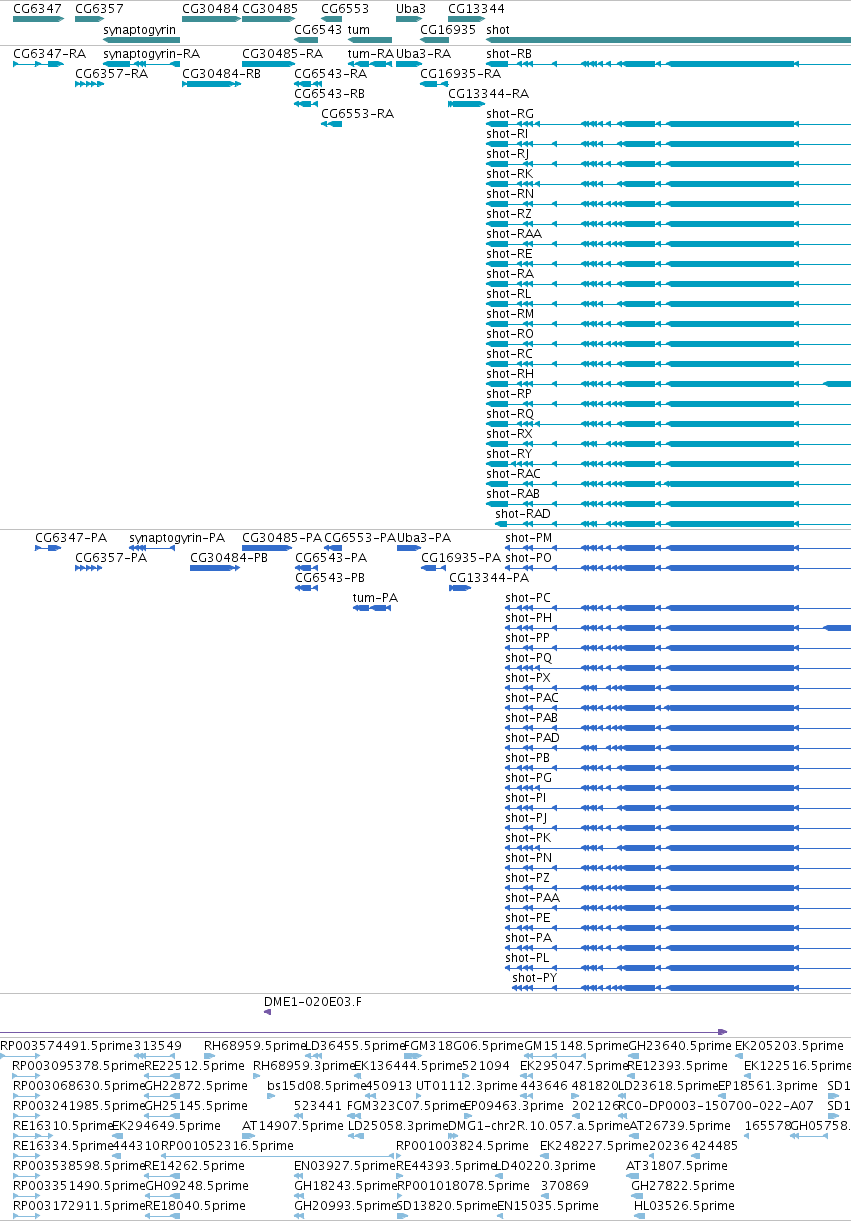Click the CG13344-RA transcript label

488,94
